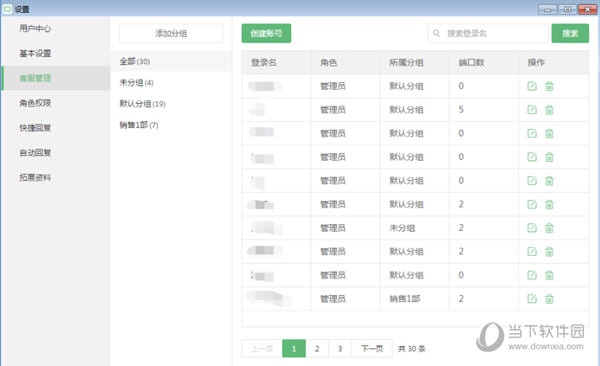Click the magnifier icon in the search box
Viewport: 600px width, 366px height.
click(x=436, y=33)
